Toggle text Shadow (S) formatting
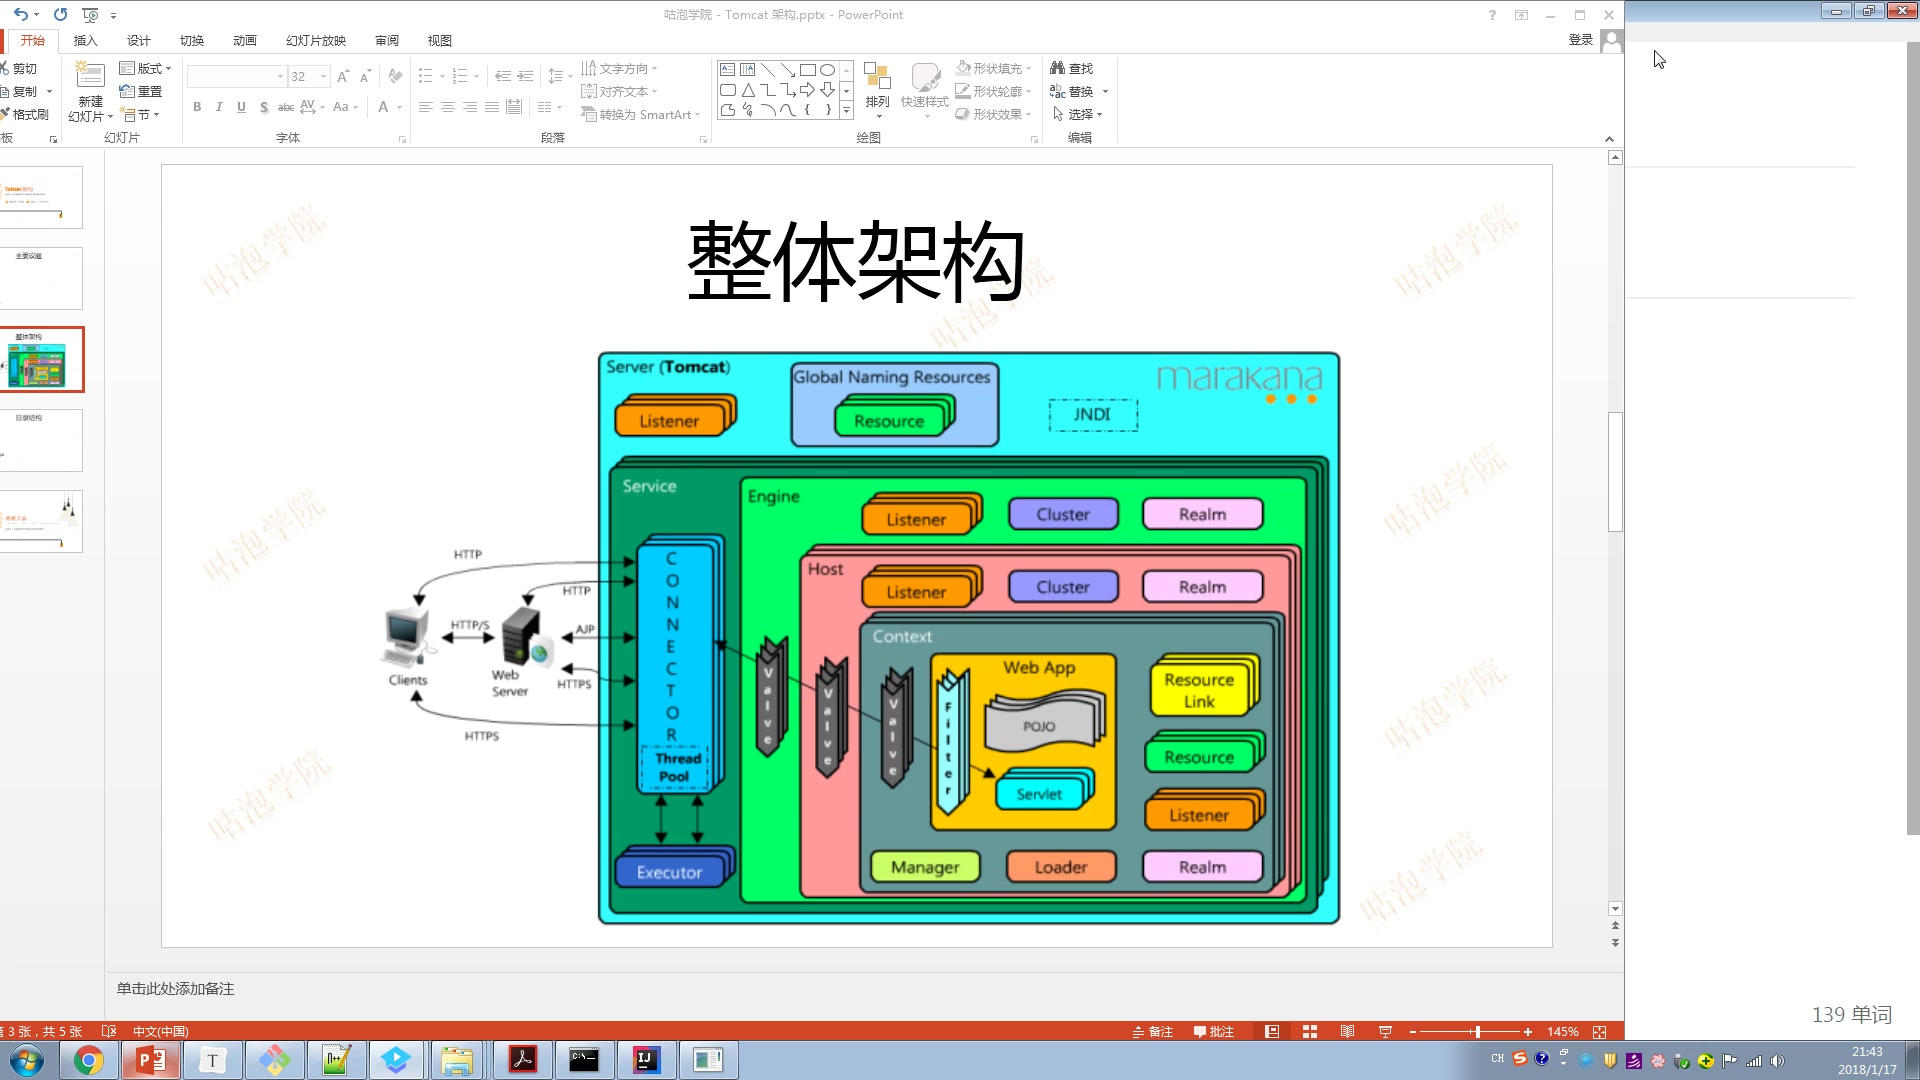The height and width of the screenshot is (1080, 1920). click(263, 107)
